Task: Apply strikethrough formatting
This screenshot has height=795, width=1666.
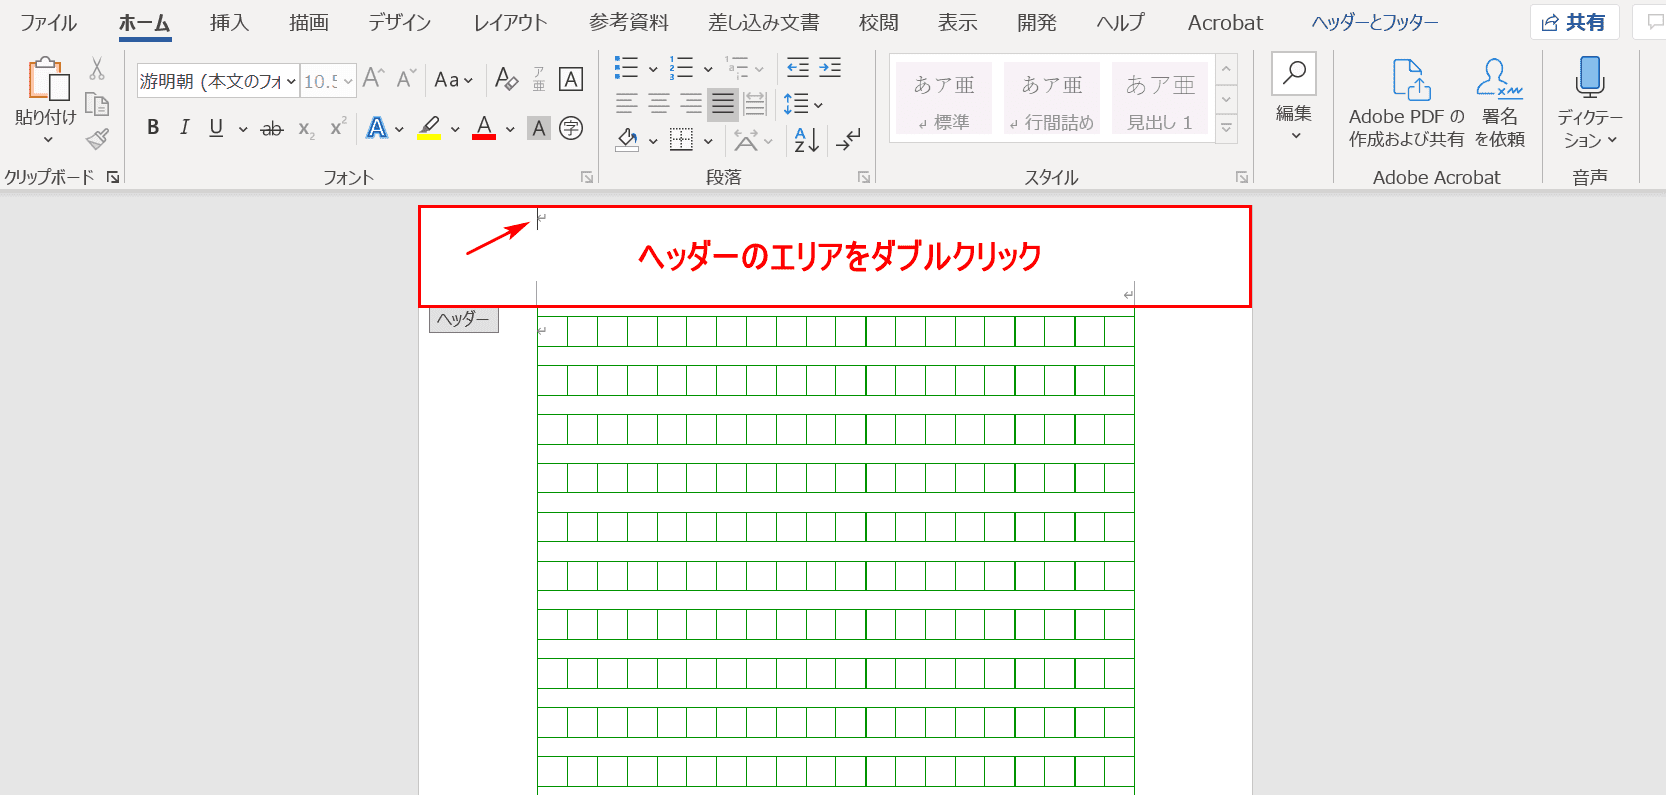Action: click(272, 128)
